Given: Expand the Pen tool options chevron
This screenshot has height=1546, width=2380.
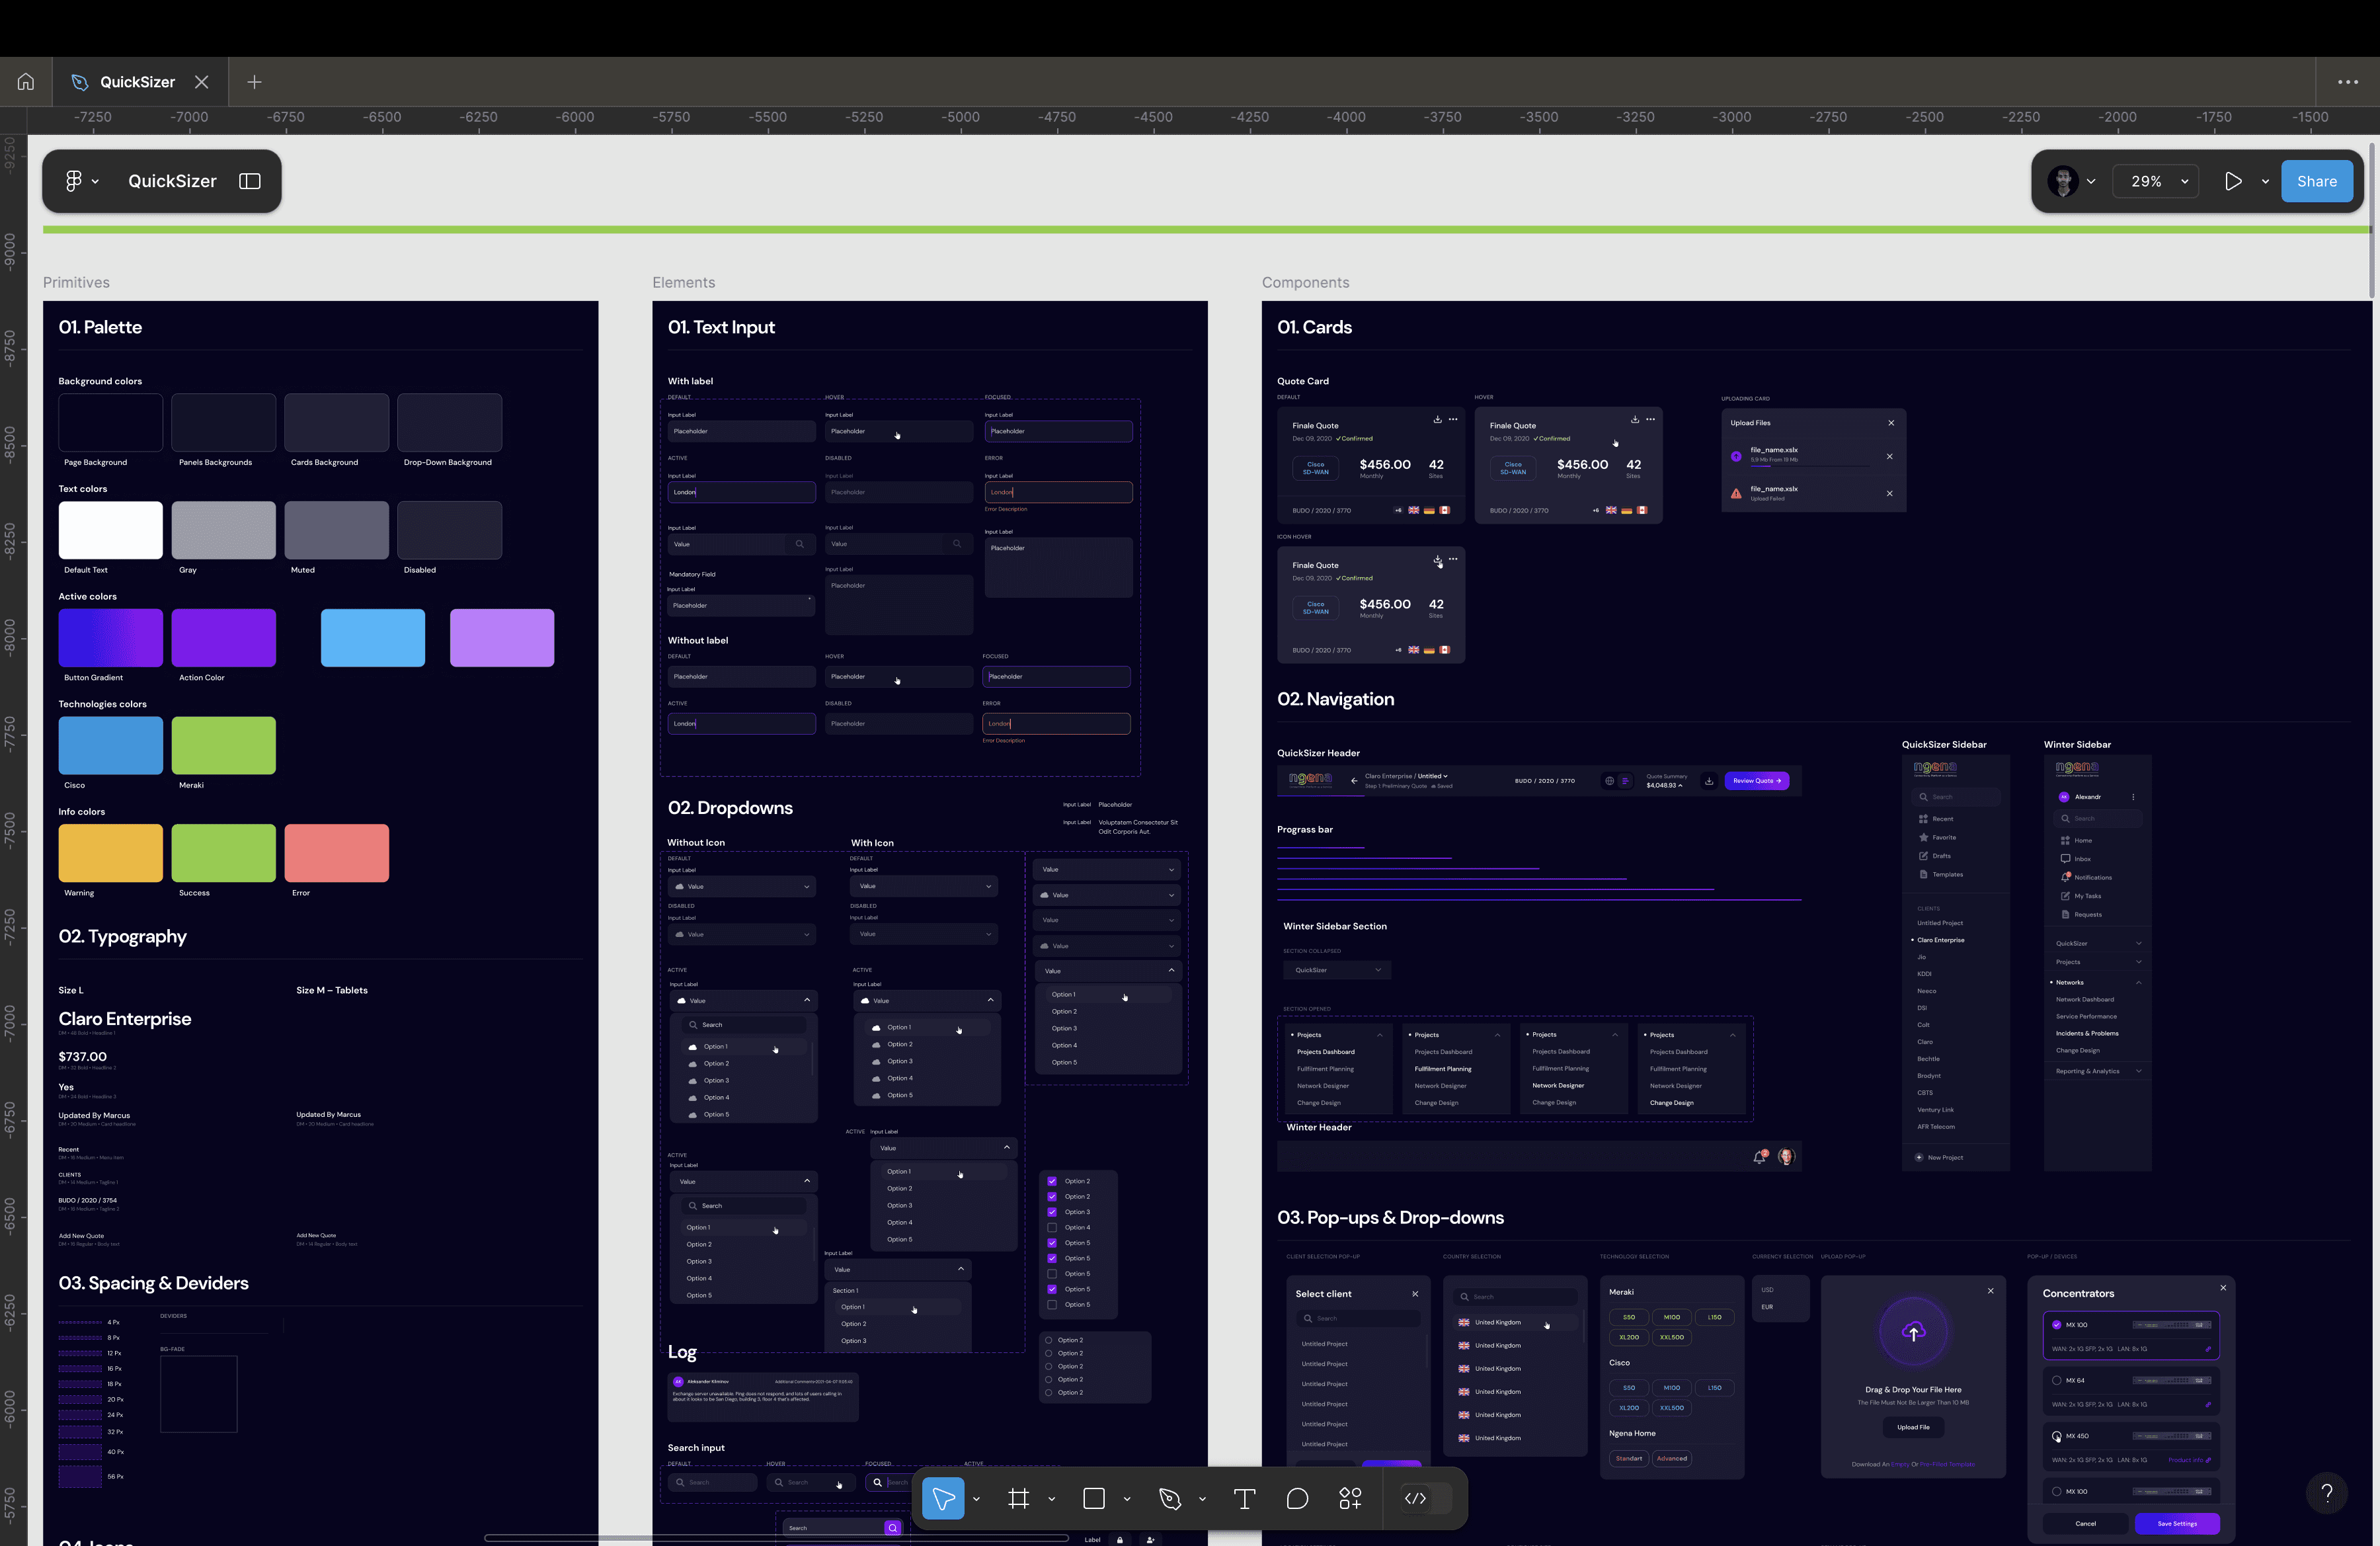Looking at the screenshot, I should [1202, 1499].
